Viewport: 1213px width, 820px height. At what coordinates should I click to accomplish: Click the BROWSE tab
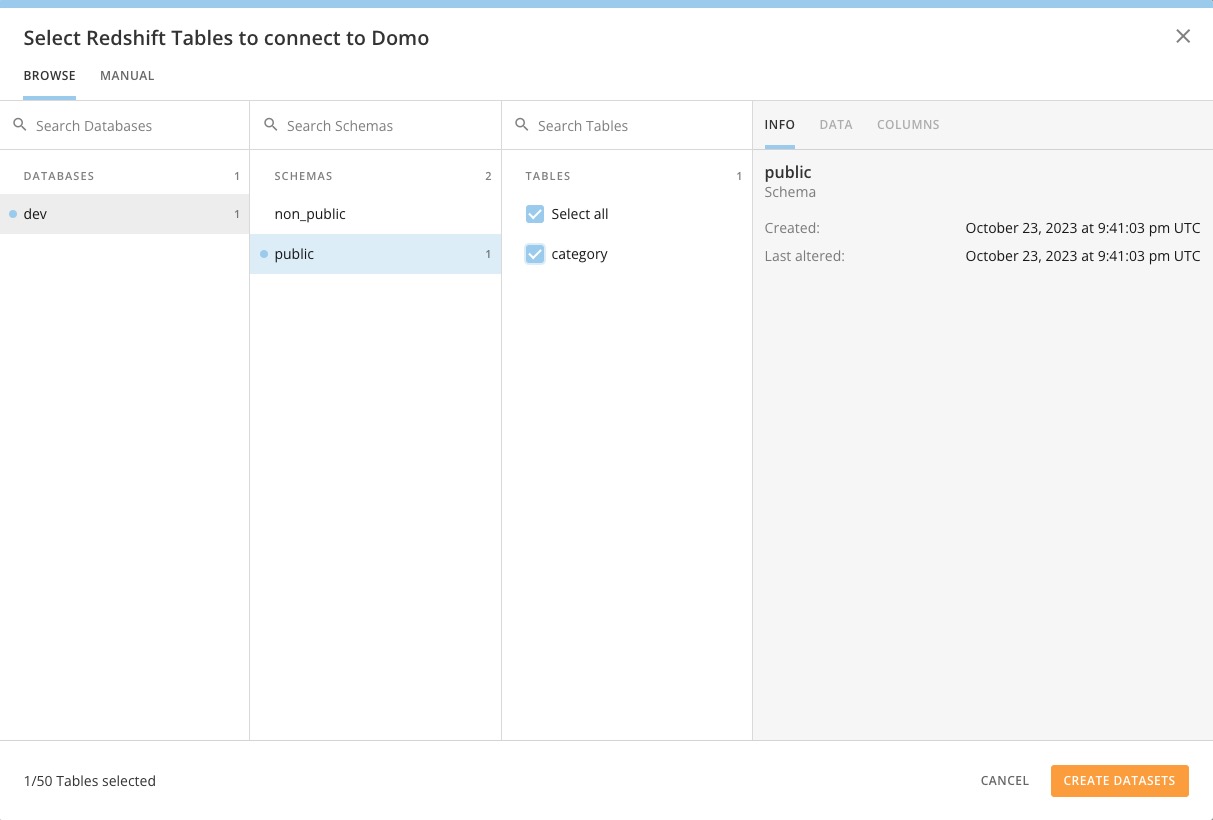point(49,75)
